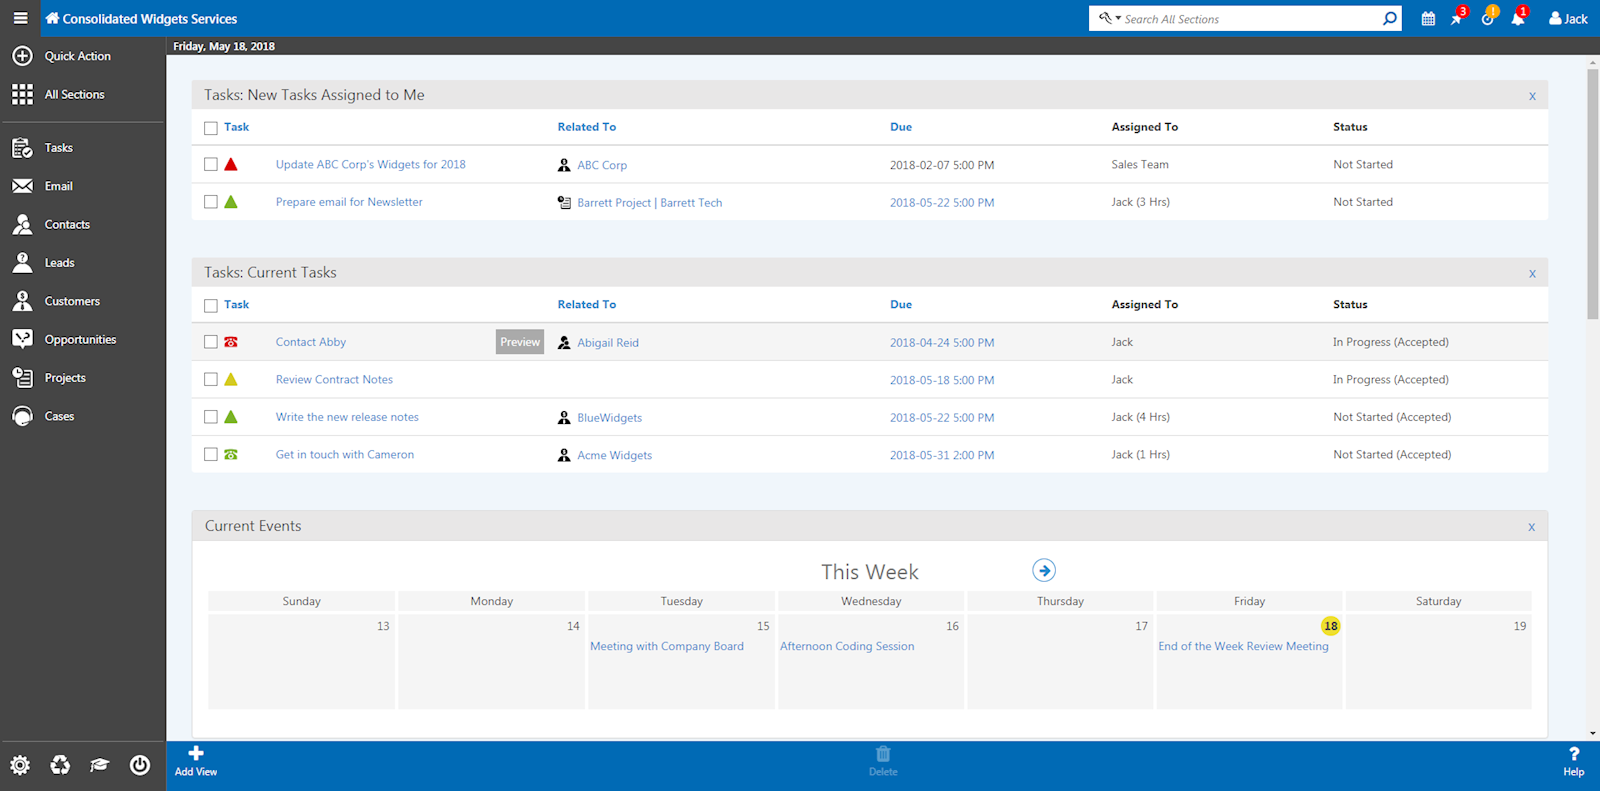The width and height of the screenshot is (1600, 791).
Task: Click the Search All Sections field
Action: click(x=1249, y=19)
